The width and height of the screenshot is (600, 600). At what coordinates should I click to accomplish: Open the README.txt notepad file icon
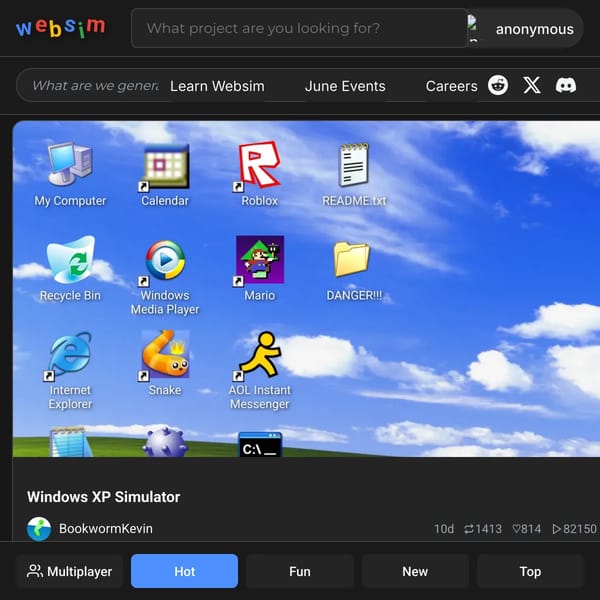(x=354, y=165)
